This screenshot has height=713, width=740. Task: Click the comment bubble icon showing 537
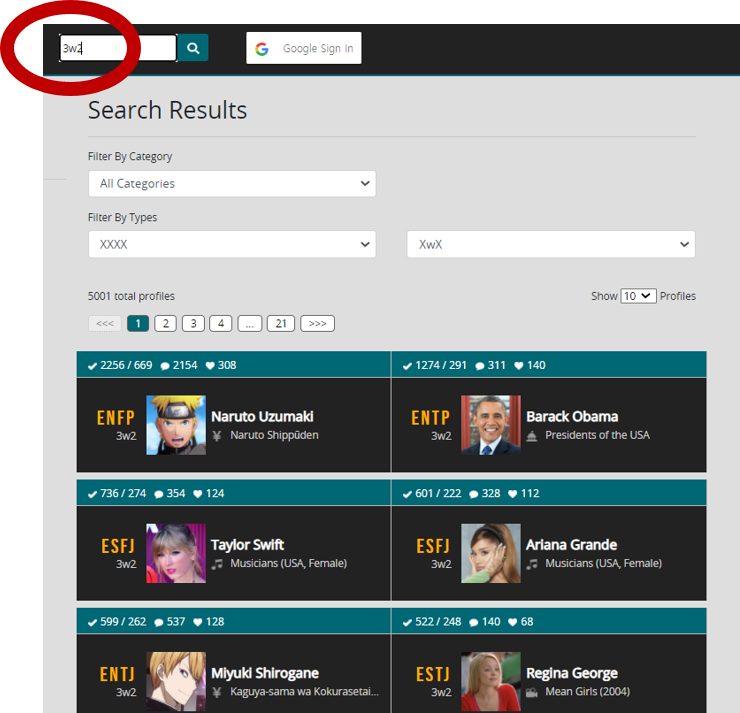(x=159, y=623)
